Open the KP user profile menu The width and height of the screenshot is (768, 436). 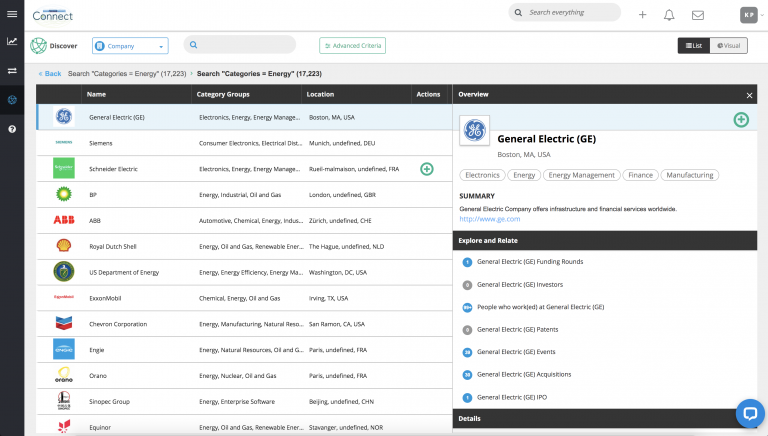(x=748, y=14)
